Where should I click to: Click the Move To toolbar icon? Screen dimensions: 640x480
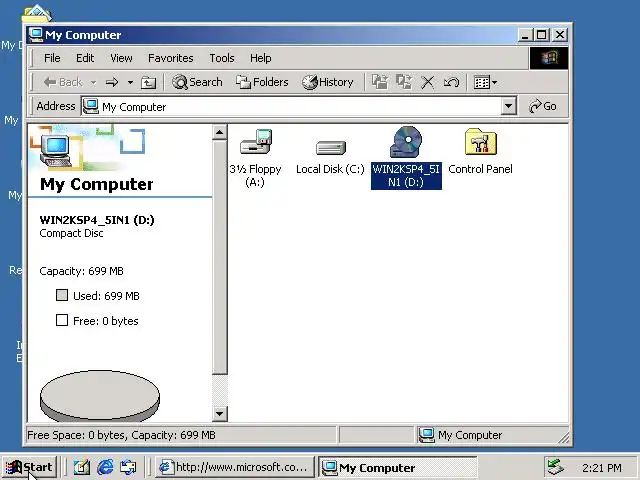380,82
